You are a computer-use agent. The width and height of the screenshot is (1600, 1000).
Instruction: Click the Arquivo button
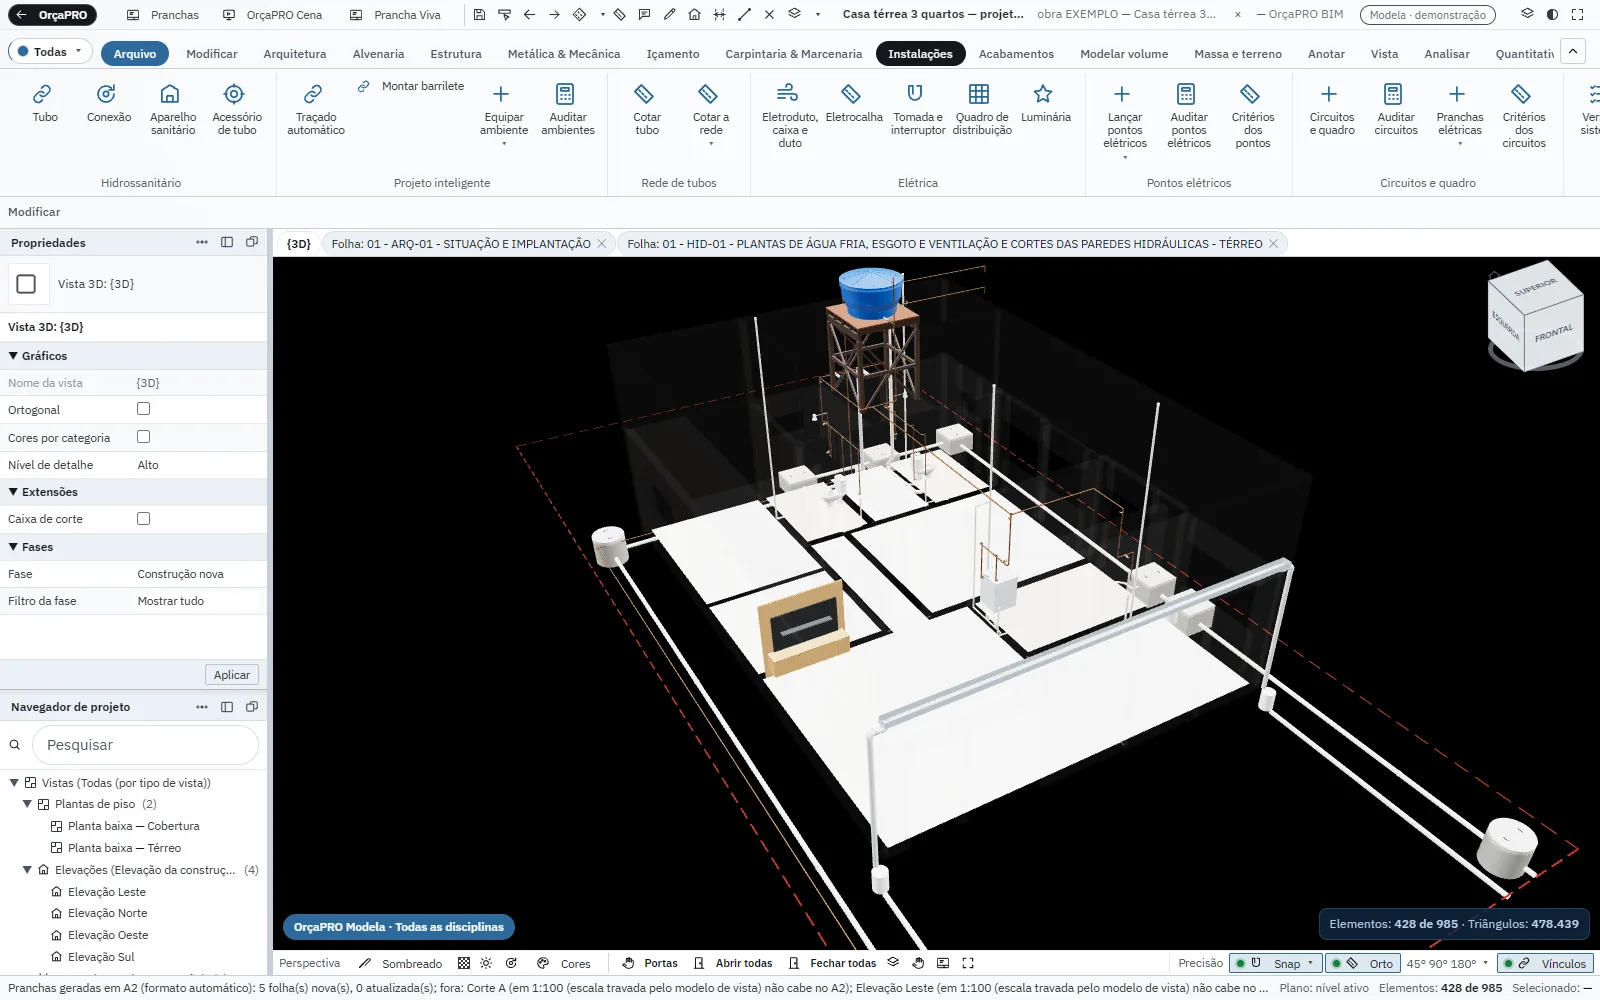click(134, 54)
